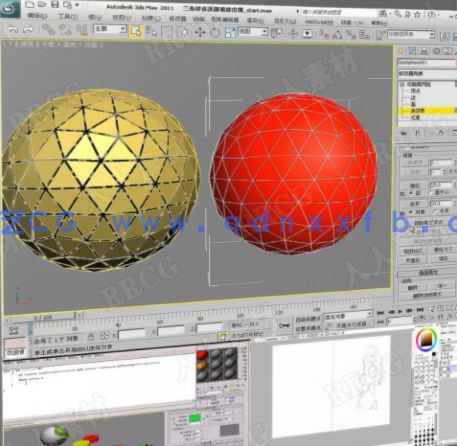Switch to the Motion command panel tab
This screenshot has height=446, width=457.
pyautogui.click(x=436, y=51)
